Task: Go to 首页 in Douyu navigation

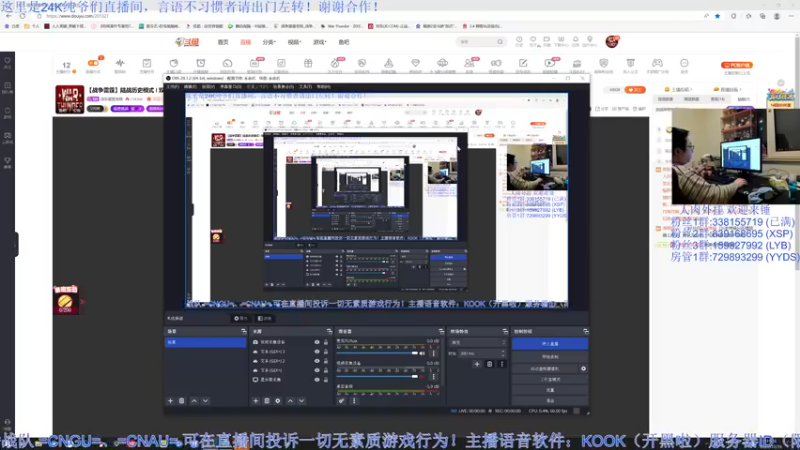Action: (x=223, y=42)
